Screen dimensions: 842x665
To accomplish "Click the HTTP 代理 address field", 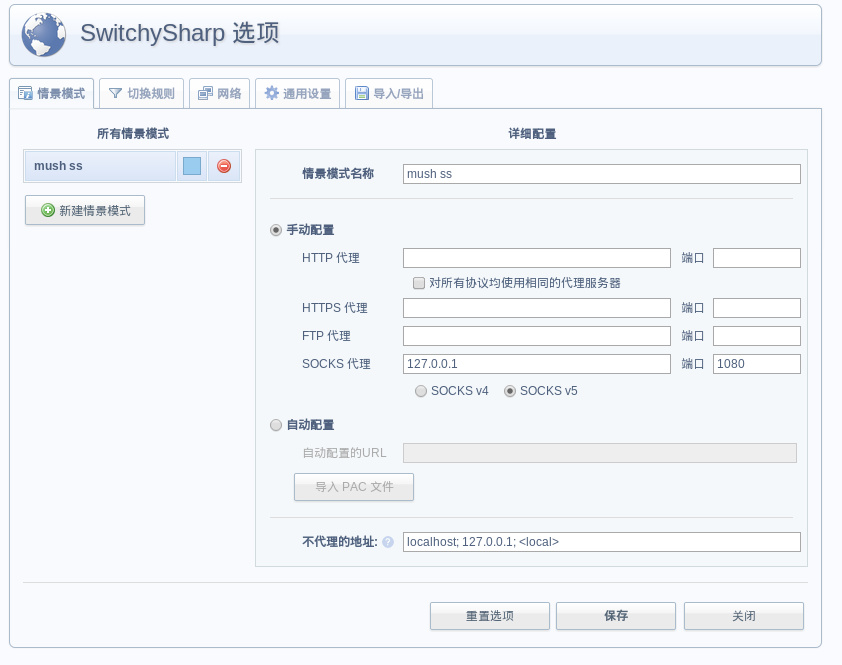I will pyautogui.click(x=536, y=258).
